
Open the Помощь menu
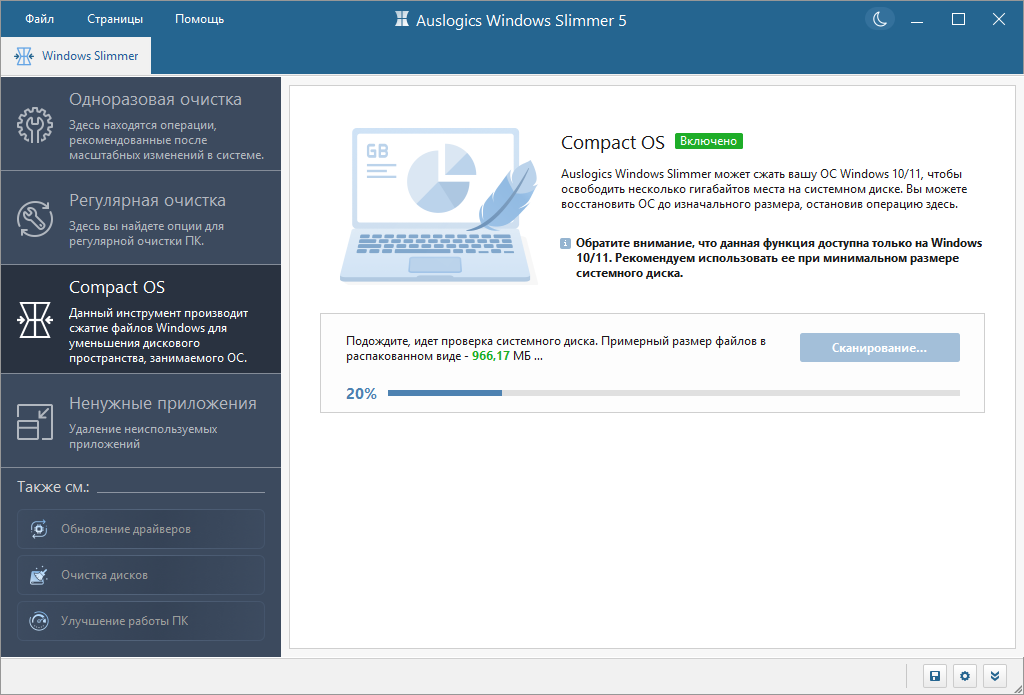tap(199, 19)
